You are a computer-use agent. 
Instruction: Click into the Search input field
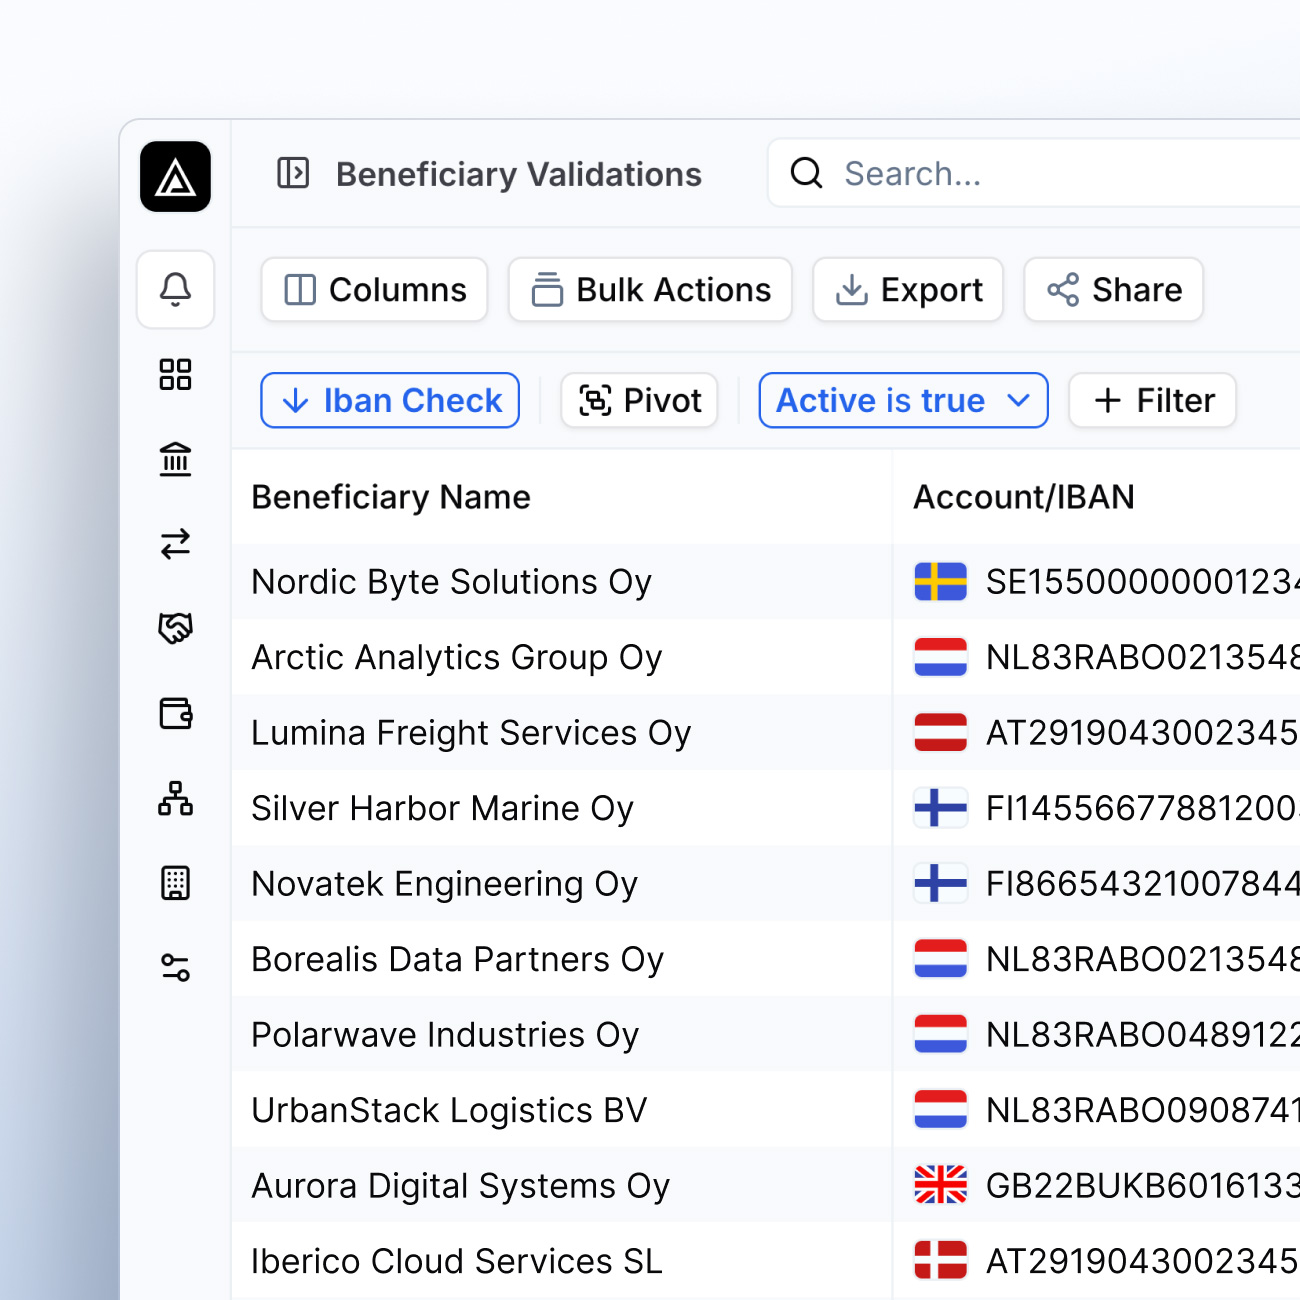click(1050, 174)
